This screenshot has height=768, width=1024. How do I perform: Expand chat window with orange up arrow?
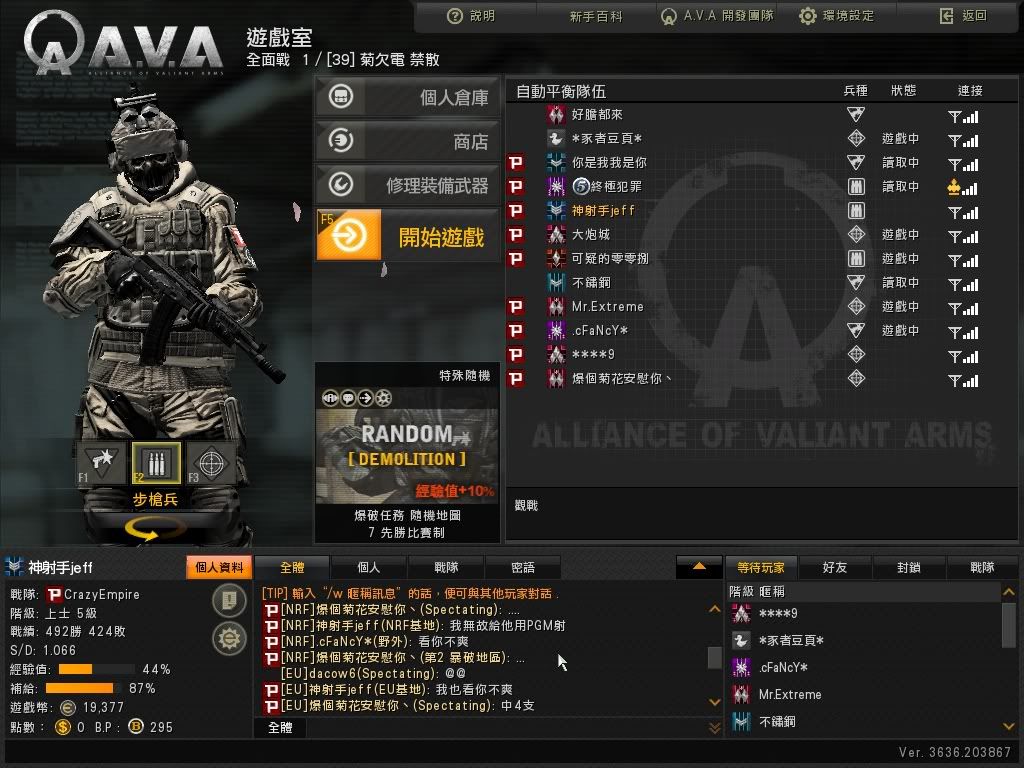pyautogui.click(x=699, y=567)
